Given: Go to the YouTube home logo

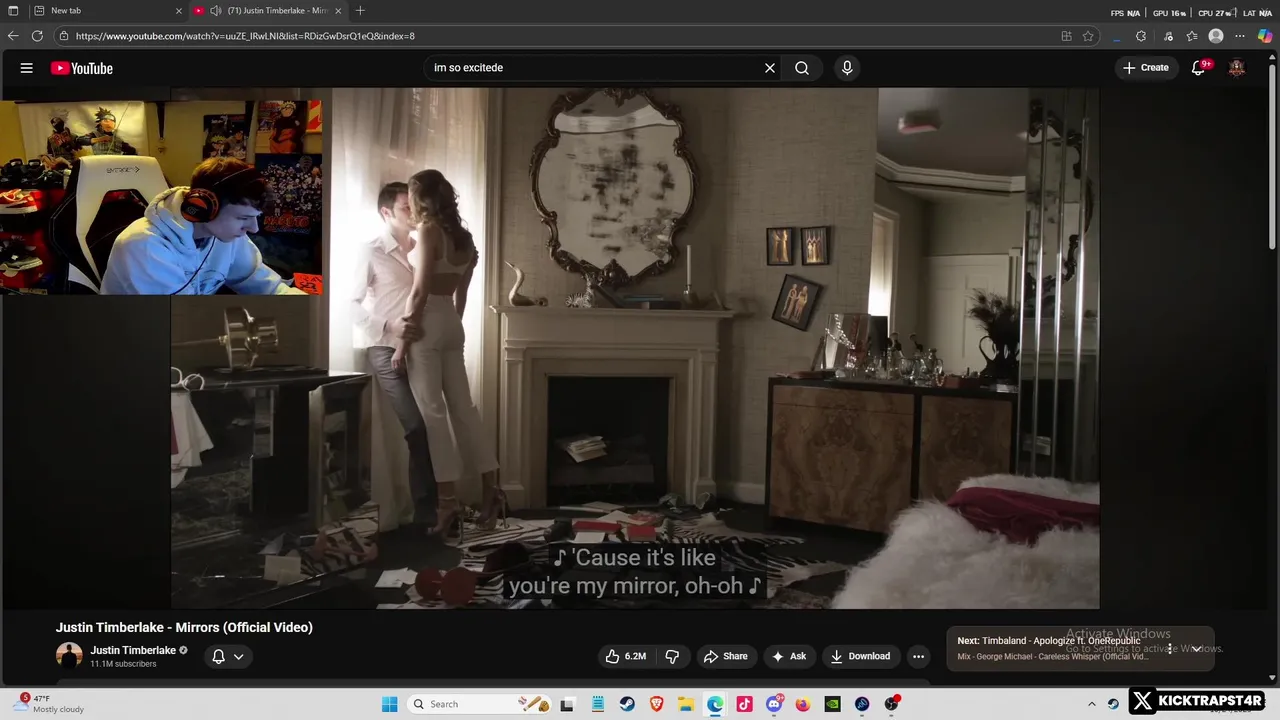Looking at the screenshot, I should pyautogui.click(x=82, y=68).
